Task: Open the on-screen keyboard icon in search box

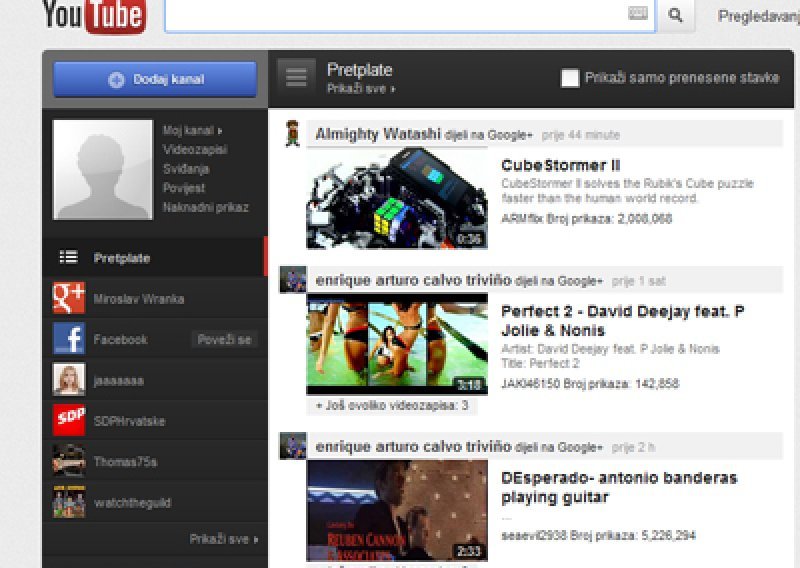Action: [x=638, y=14]
